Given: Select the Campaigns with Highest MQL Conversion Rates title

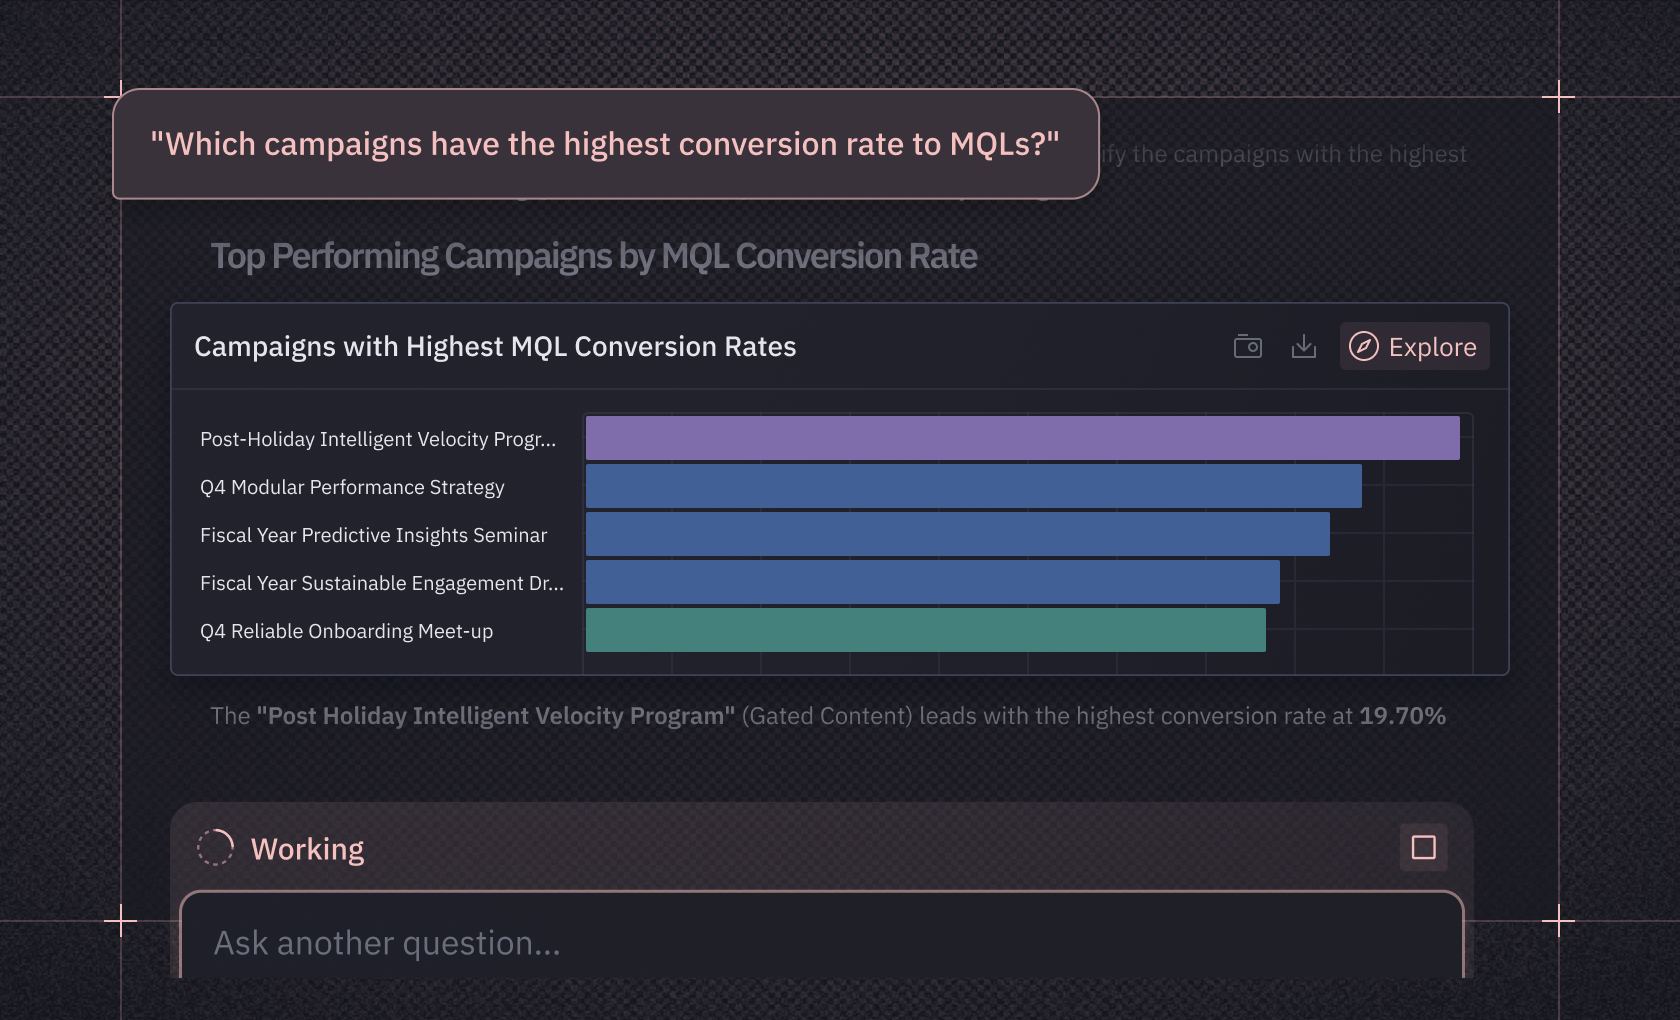Looking at the screenshot, I should [495, 347].
